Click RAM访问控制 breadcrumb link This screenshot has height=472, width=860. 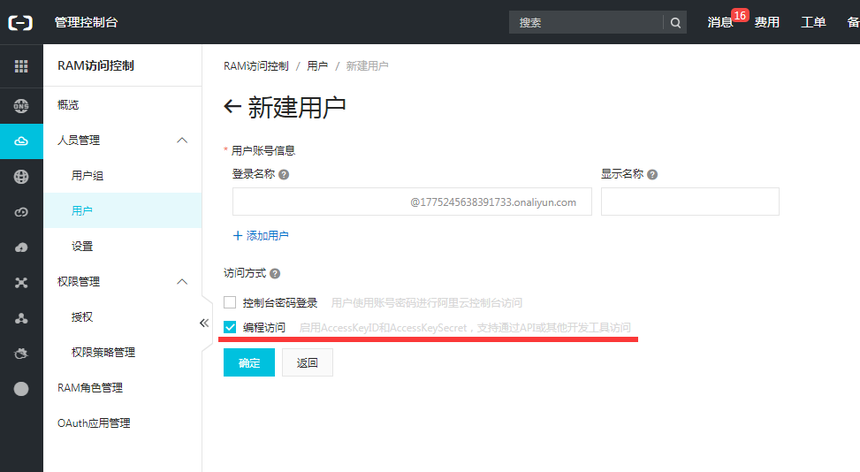click(x=256, y=66)
